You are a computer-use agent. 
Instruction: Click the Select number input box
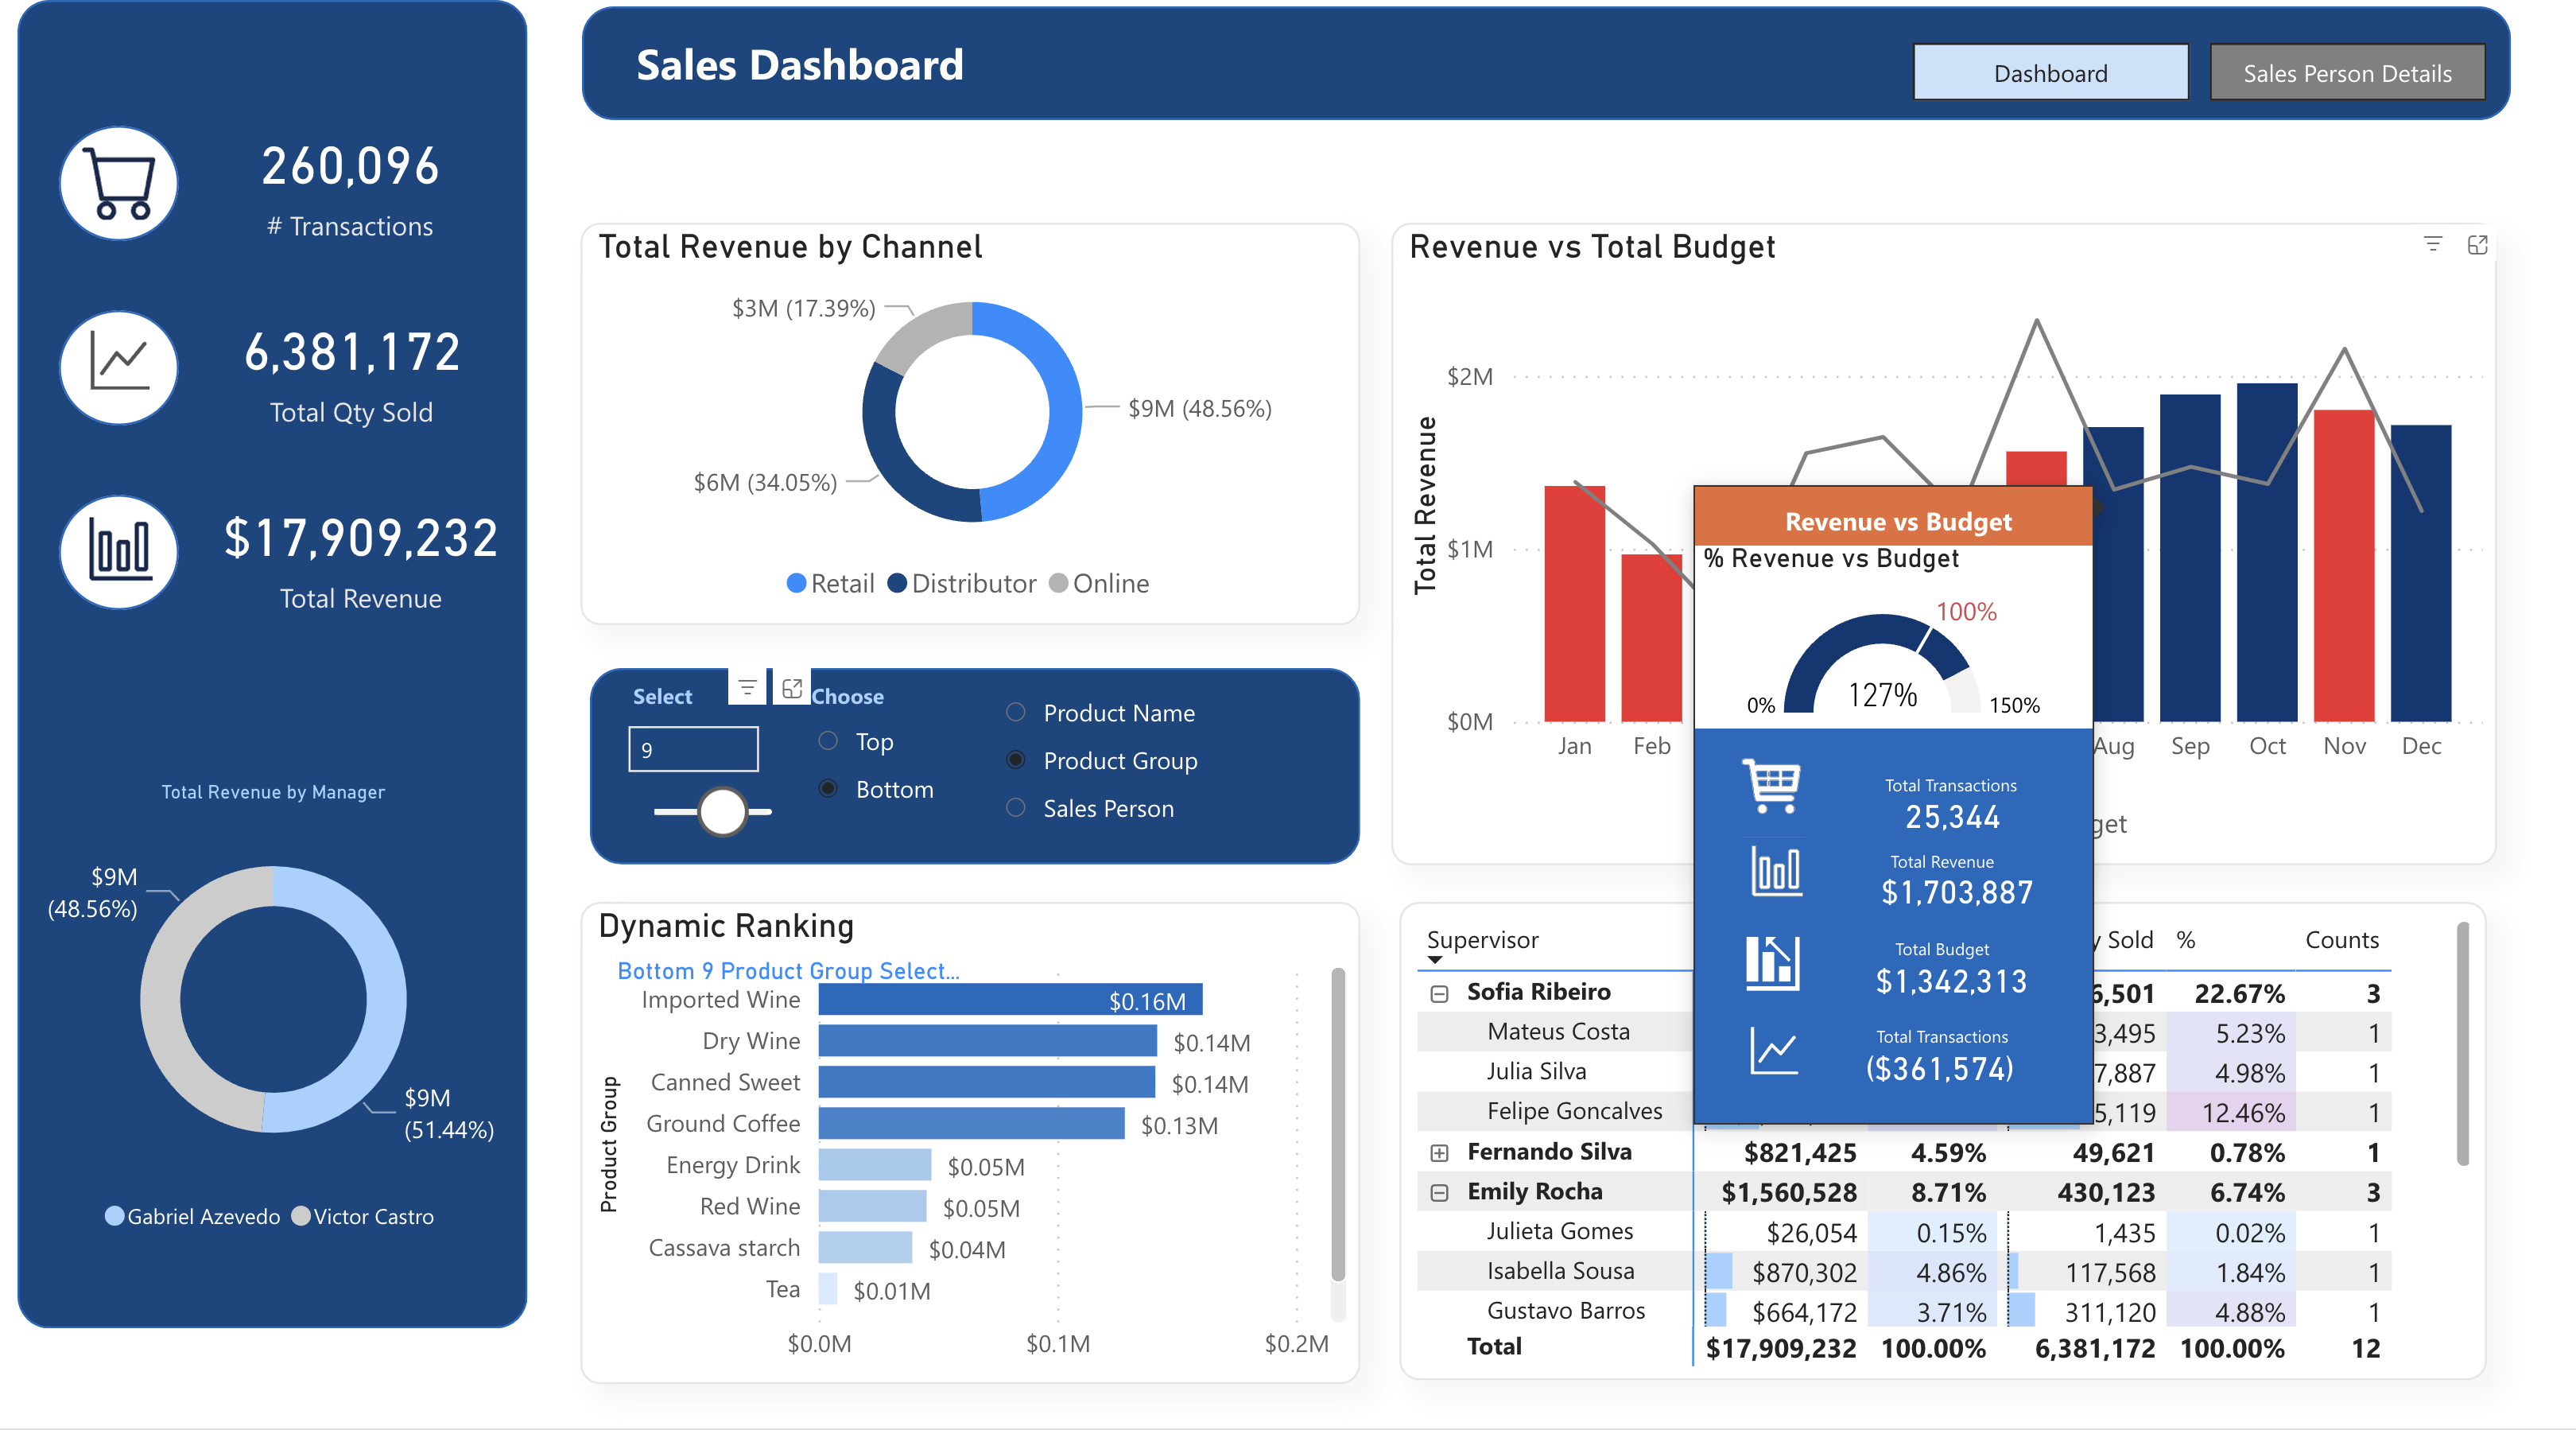click(693, 749)
